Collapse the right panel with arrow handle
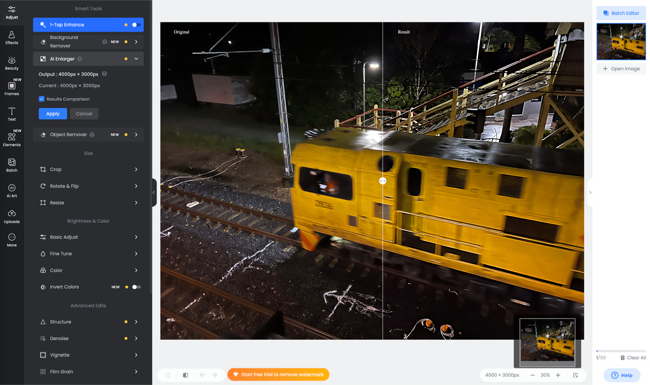Viewport: 650px width, 385px height. point(590,192)
